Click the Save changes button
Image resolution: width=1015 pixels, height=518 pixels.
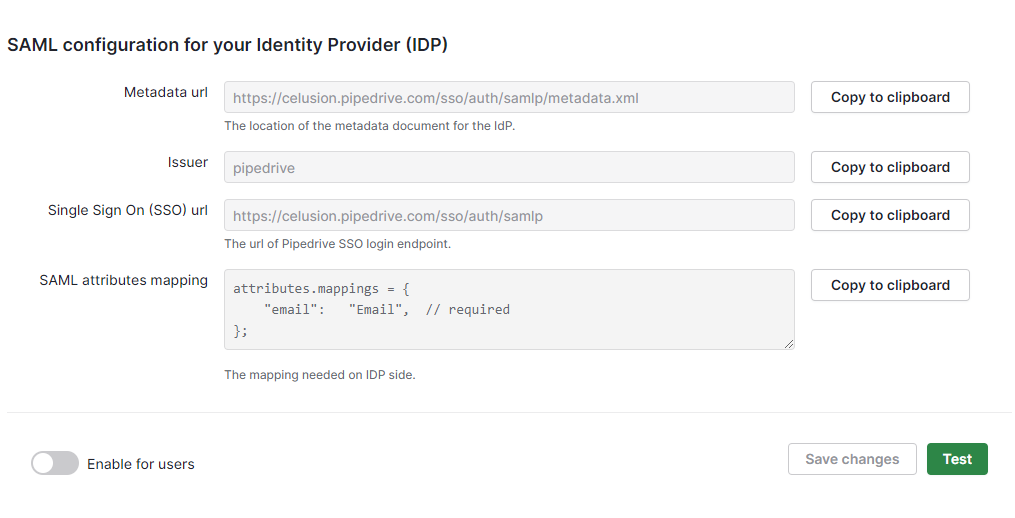pos(852,459)
